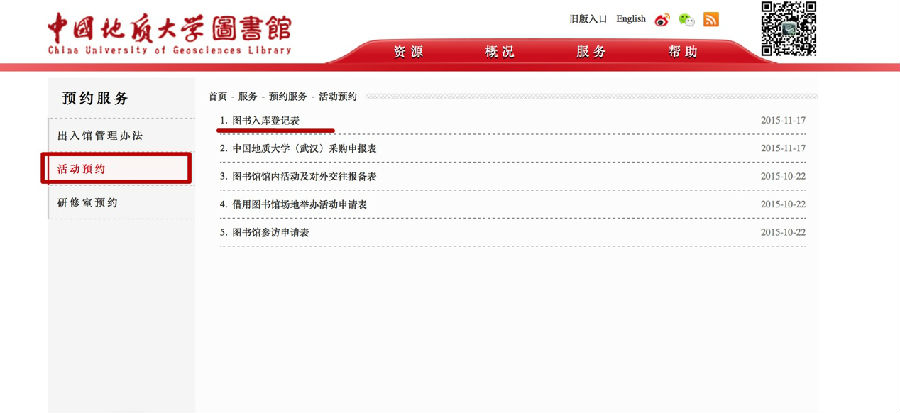
Task: Switch site language to English
Action: [x=631, y=19]
